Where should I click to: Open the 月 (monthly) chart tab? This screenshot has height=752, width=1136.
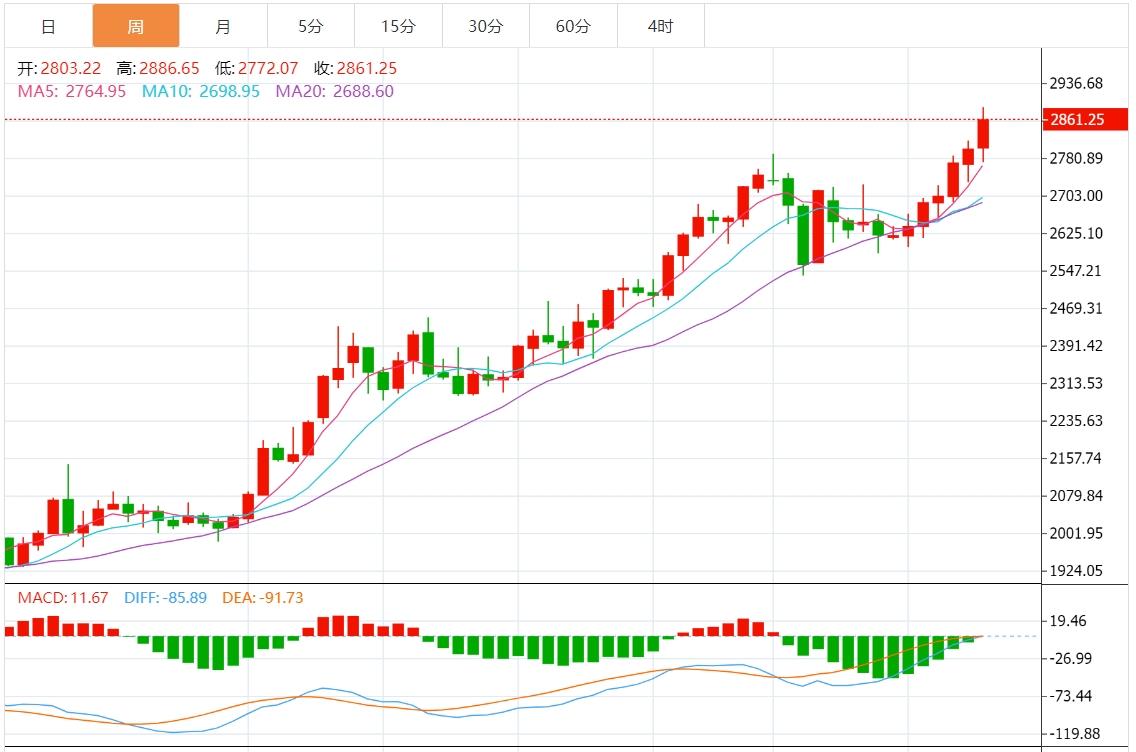click(223, 26)
